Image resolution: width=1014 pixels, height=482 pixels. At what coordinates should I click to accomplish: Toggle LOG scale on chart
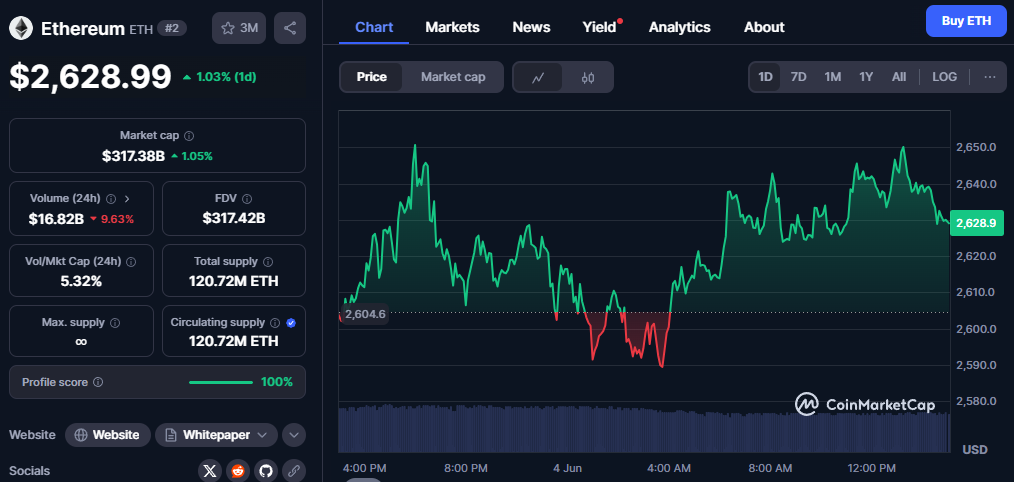[x=944, y=77]
